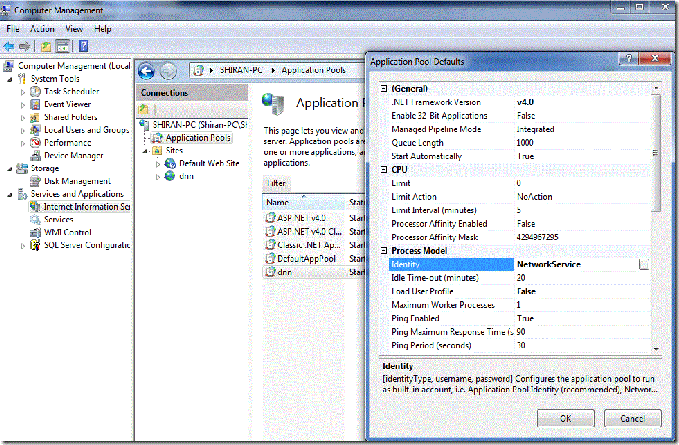The width and height of the screenshot is (679, 445).
Task: Open the Action menu
Action: [x=42, y=29]
